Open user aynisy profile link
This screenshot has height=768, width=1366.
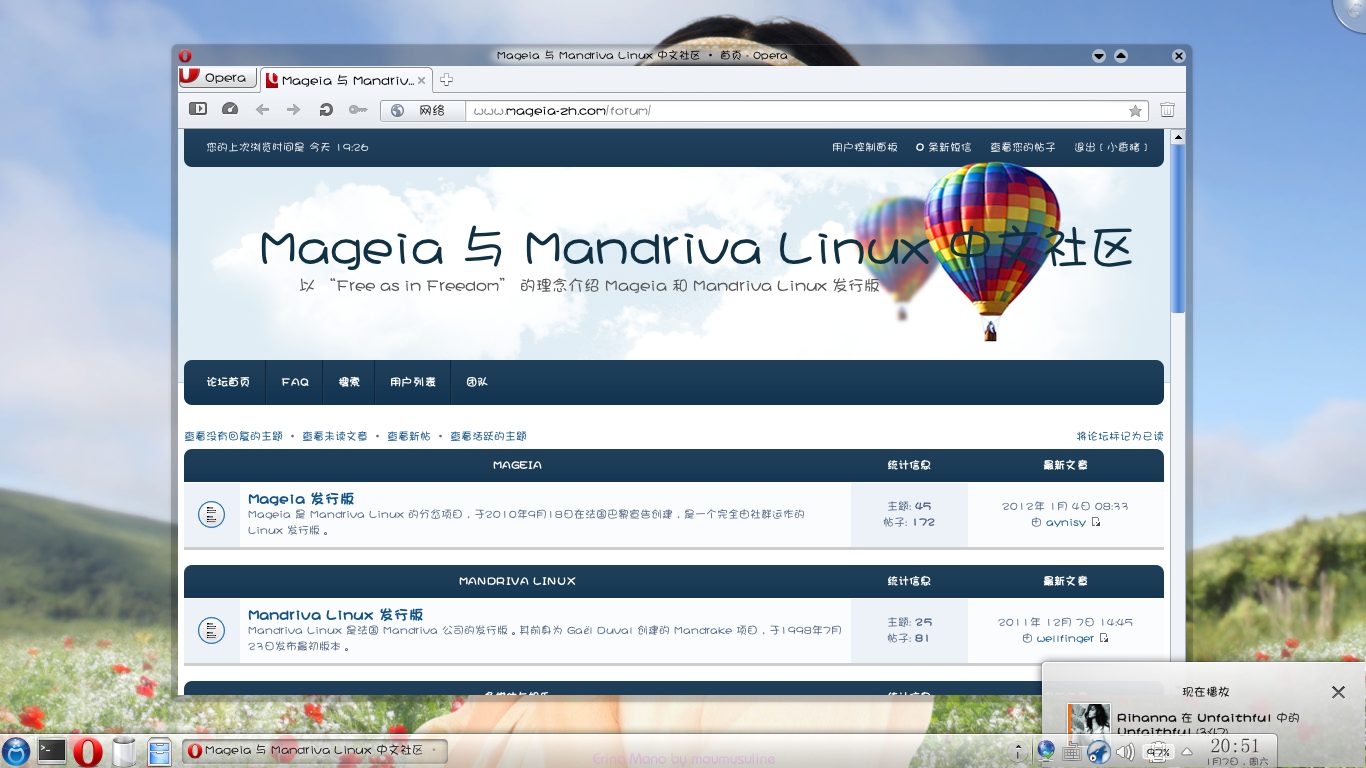click(x=1066, y=523)
